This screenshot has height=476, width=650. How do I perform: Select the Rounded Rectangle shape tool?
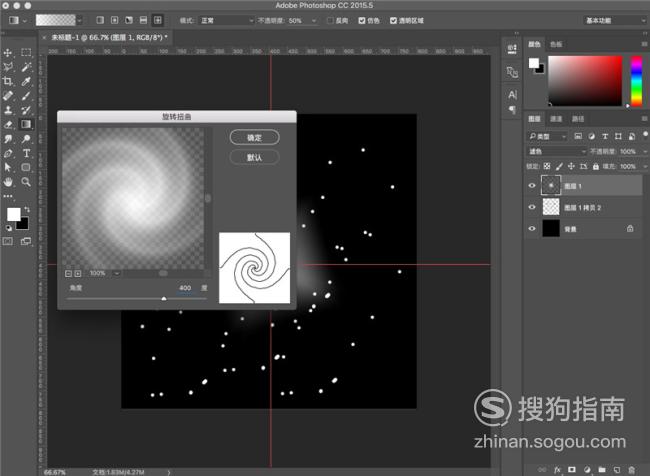pos(26,167)
